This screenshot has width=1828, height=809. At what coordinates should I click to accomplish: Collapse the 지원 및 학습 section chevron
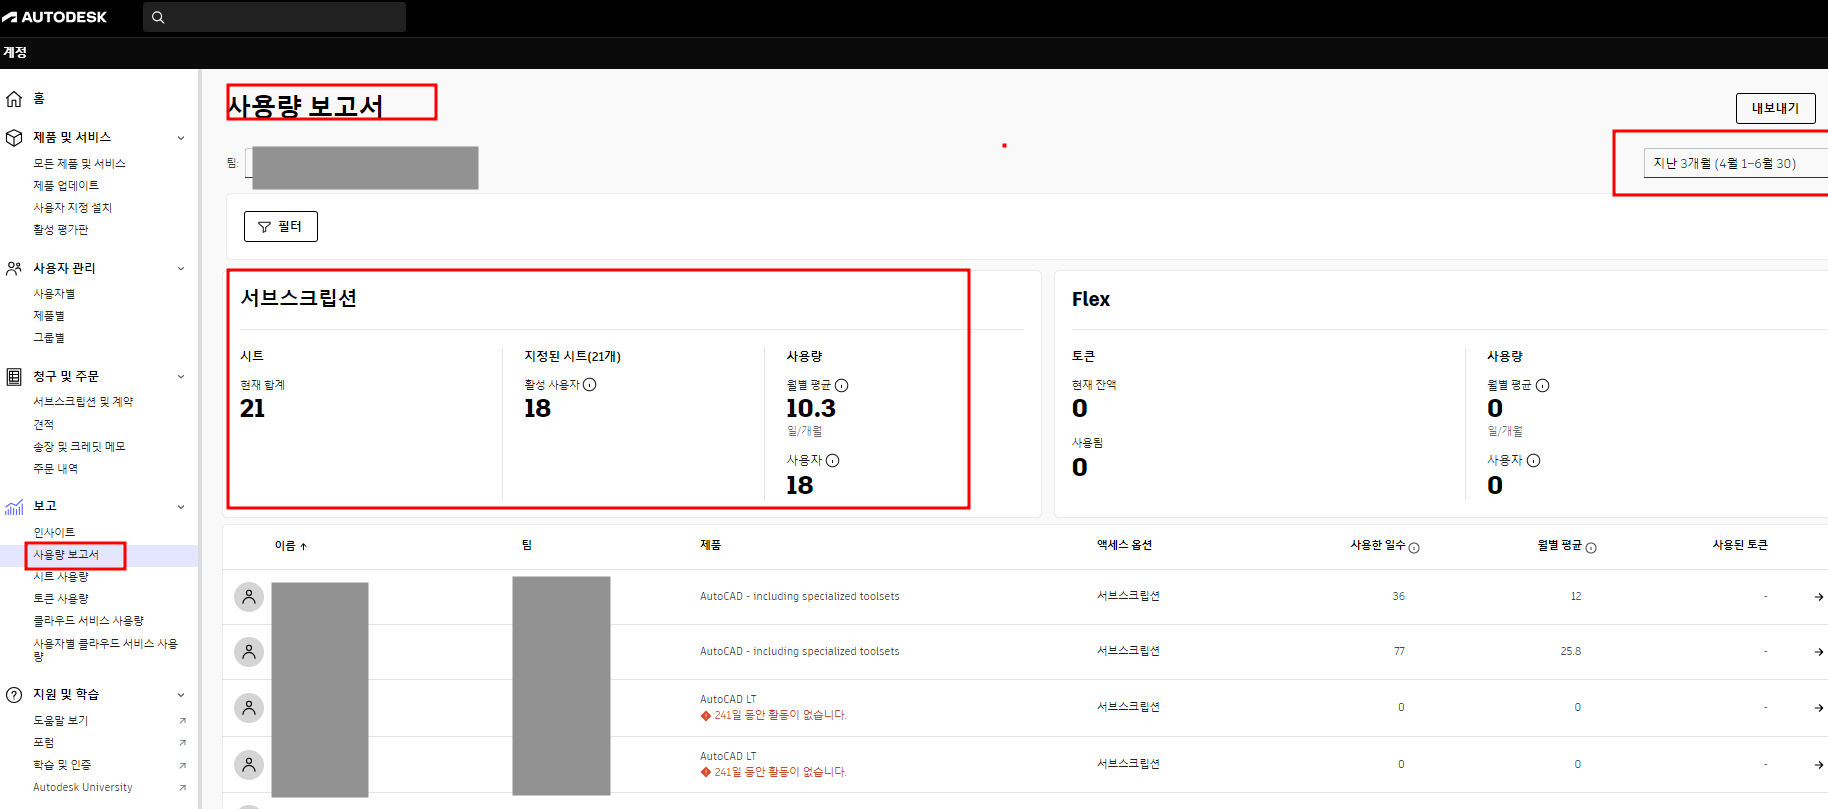coord(181,695)
